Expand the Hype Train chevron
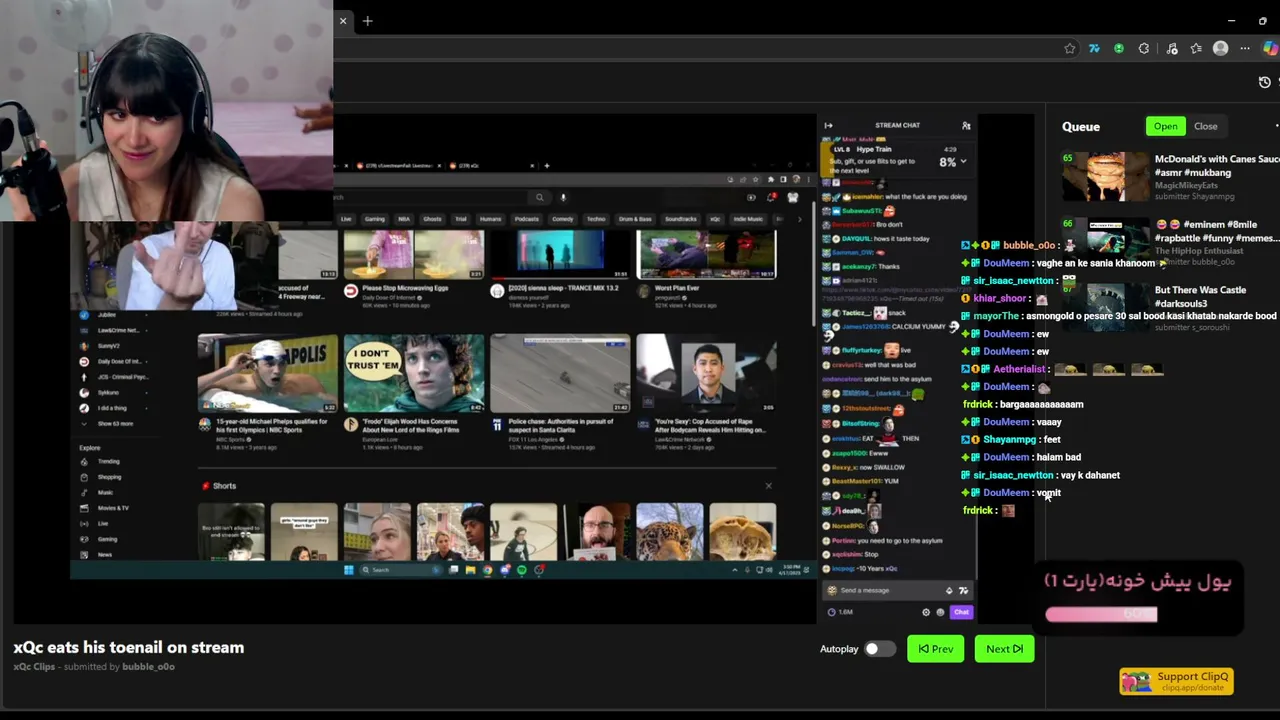 click(963, 161)
